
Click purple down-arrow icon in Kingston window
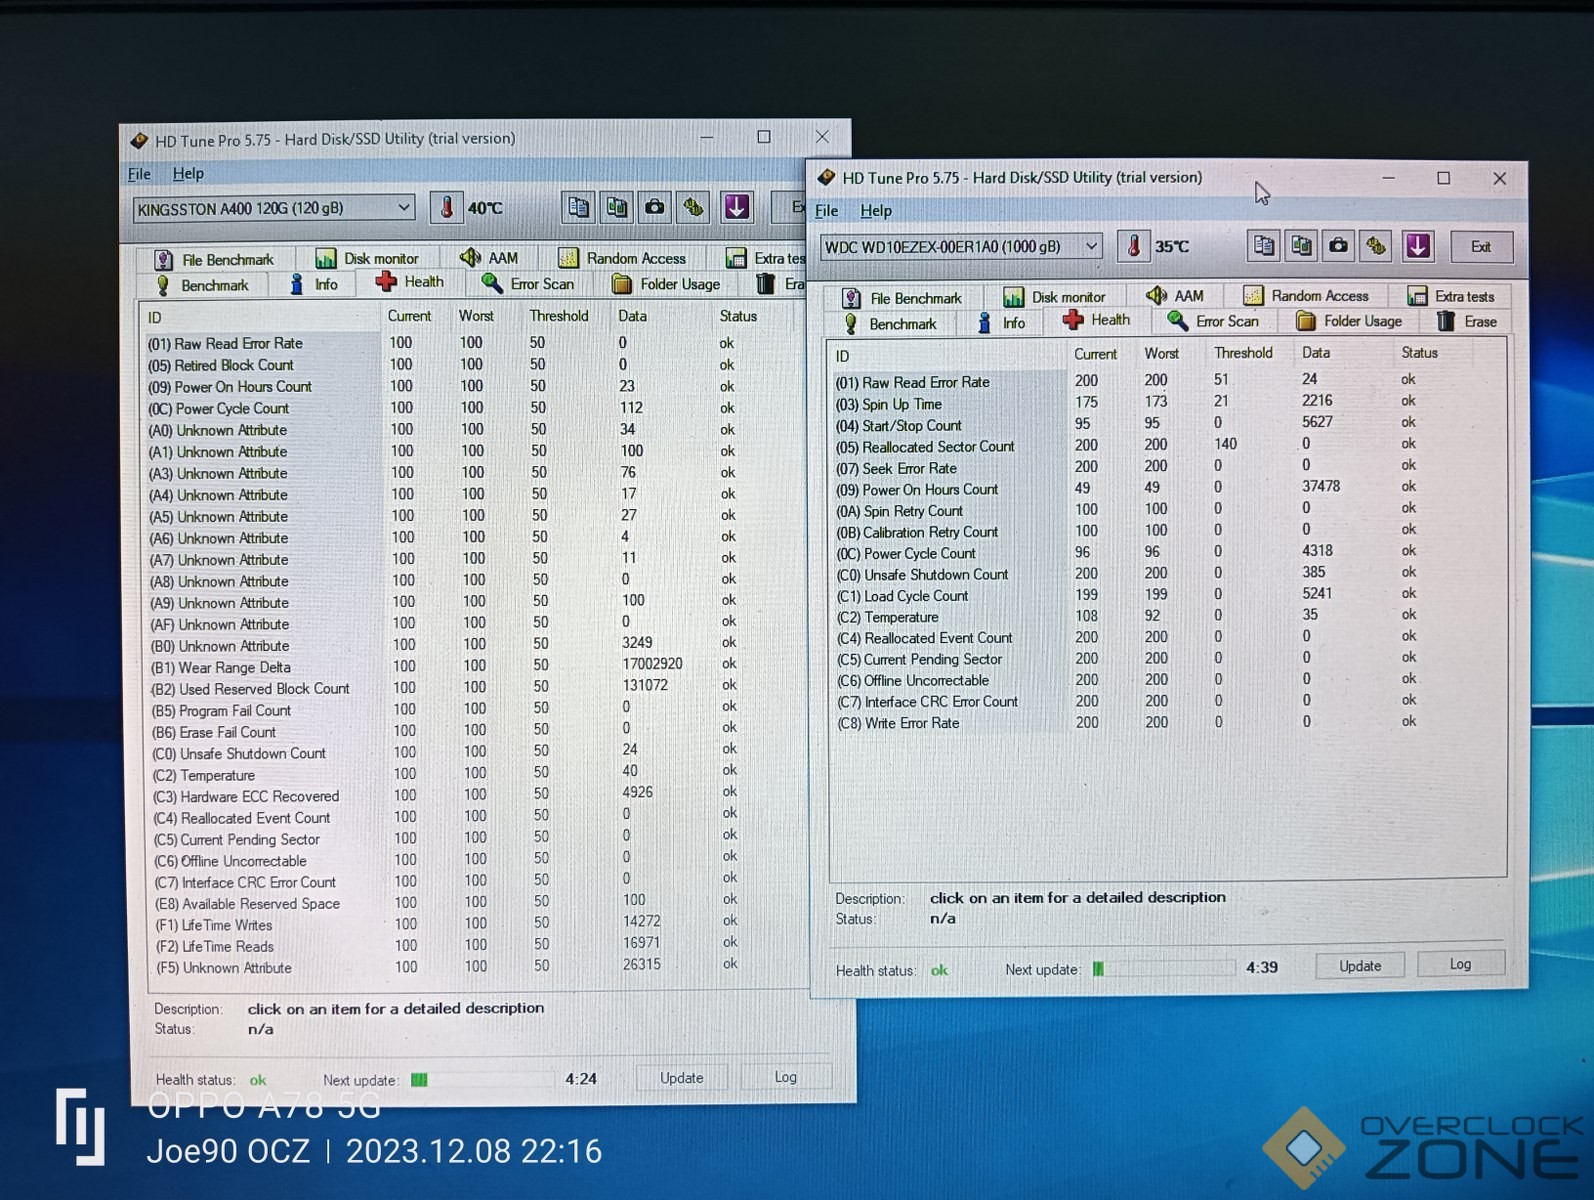(737, 207)
